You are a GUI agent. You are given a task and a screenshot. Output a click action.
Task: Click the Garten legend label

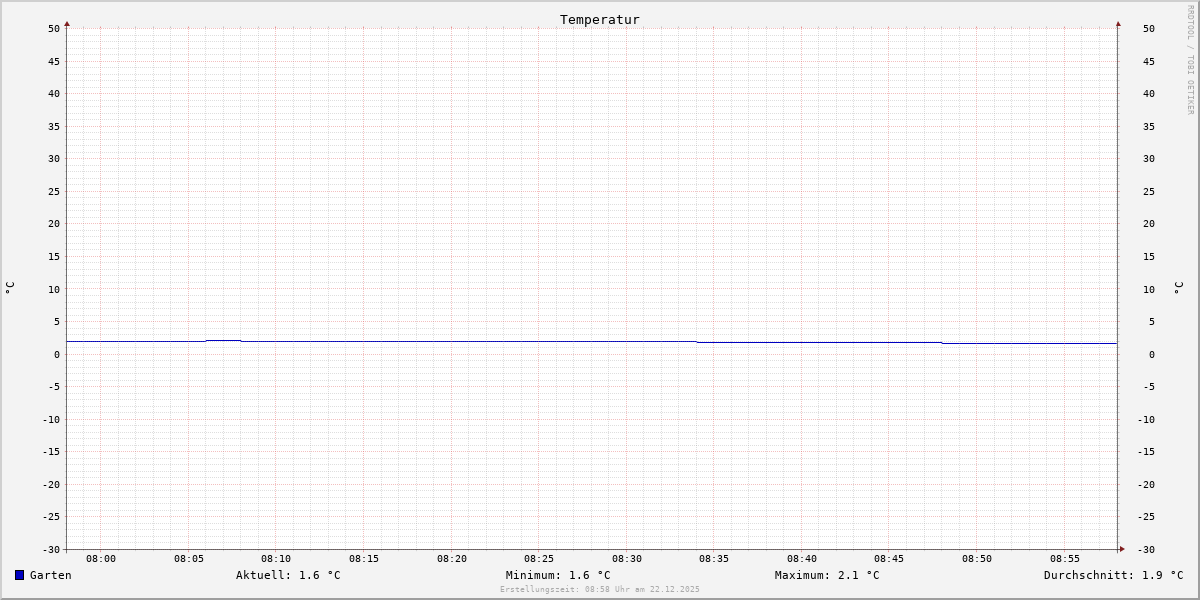click(51, 575)
